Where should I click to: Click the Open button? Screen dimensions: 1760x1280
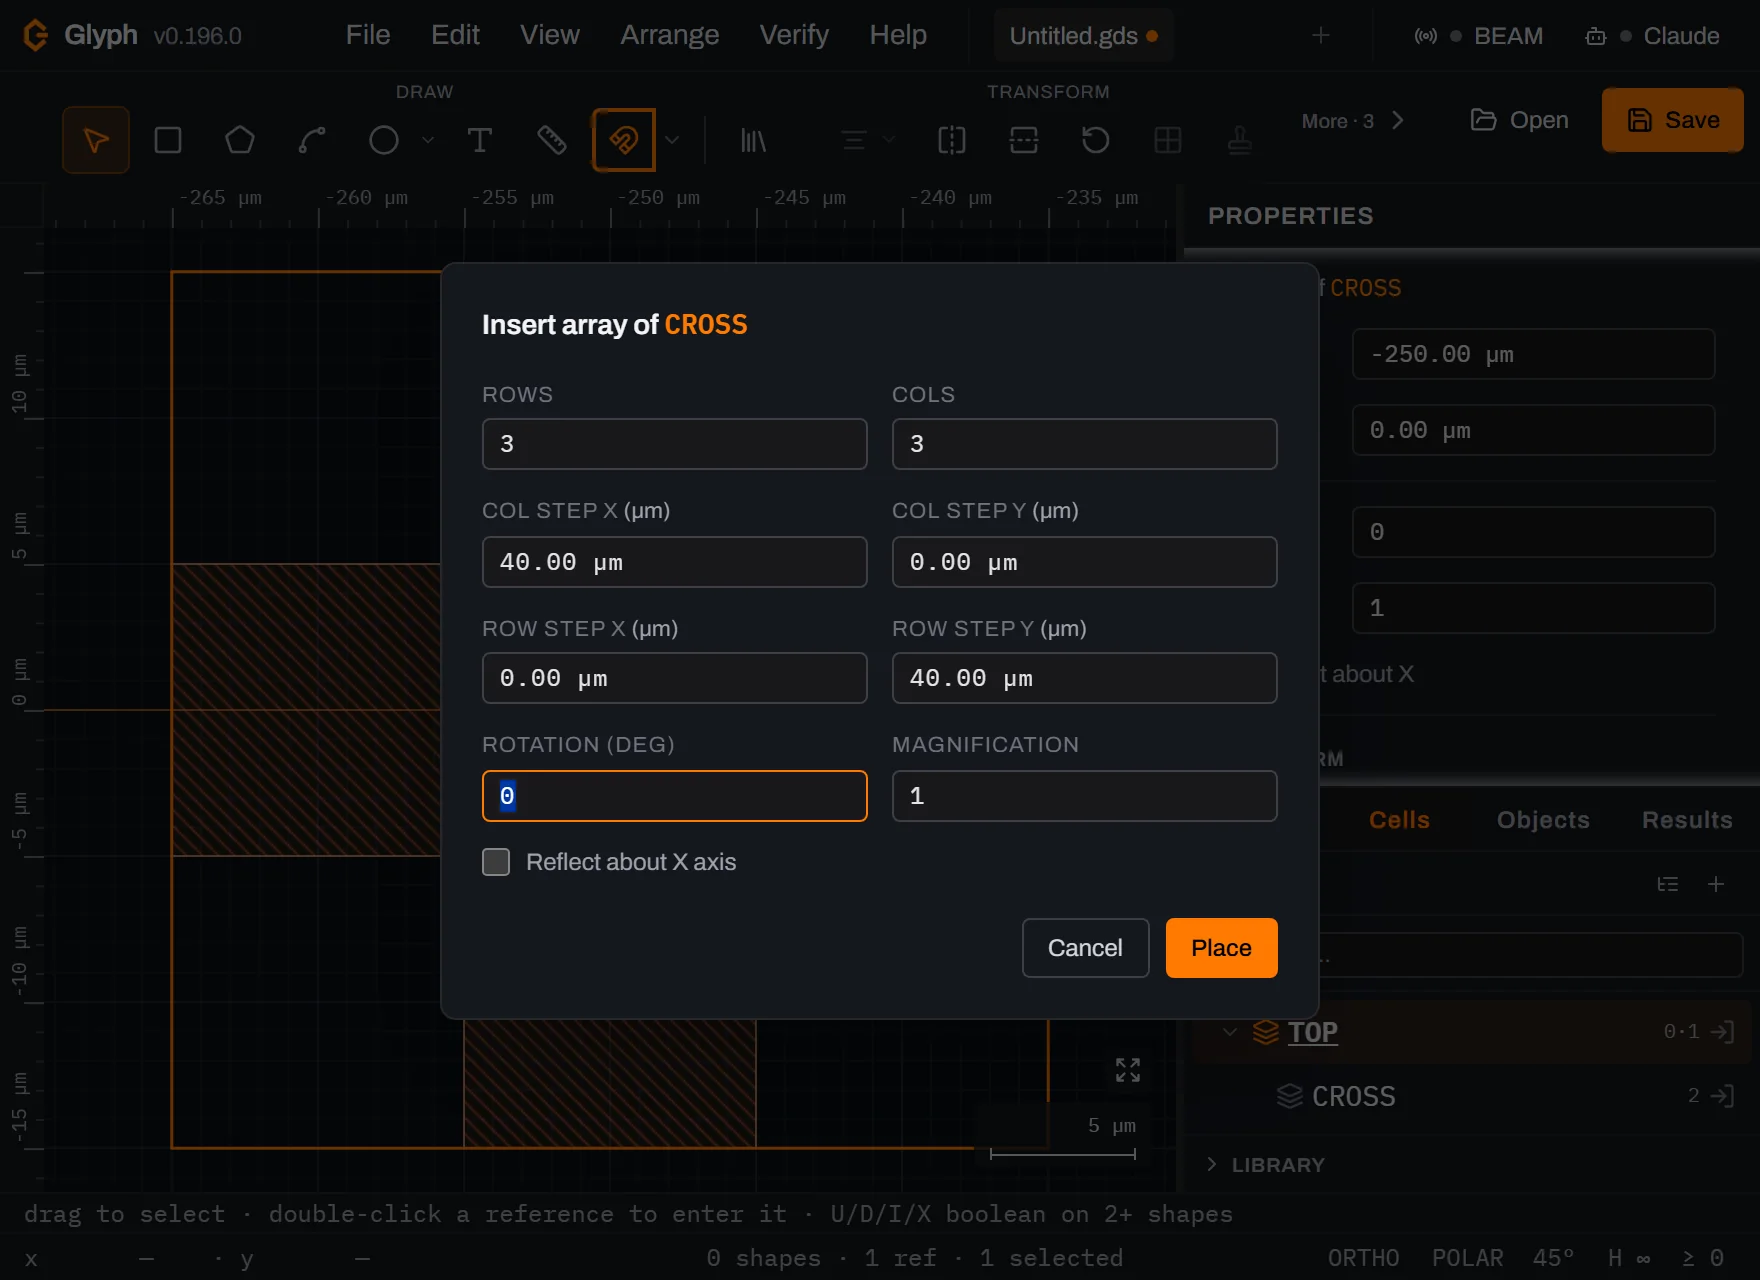1519,120
